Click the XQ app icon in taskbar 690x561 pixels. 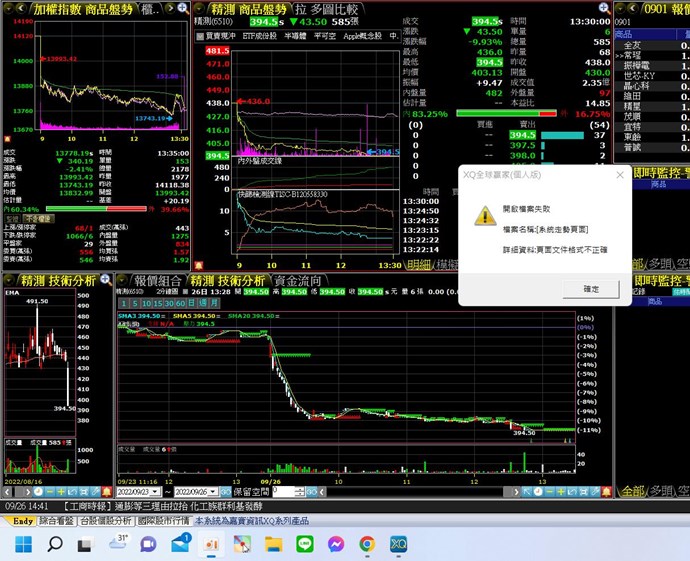coord(398,544)
